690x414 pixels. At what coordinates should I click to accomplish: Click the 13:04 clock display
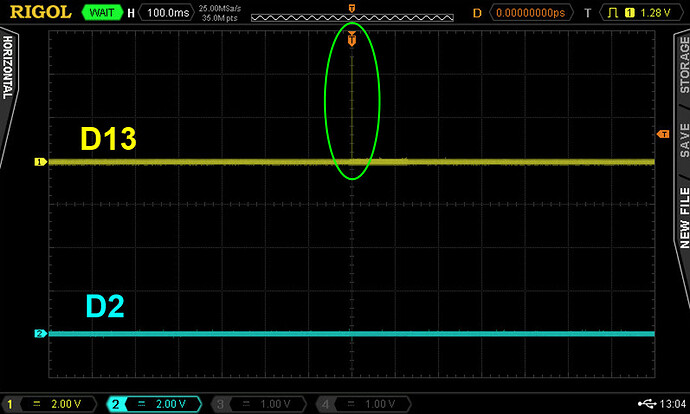coord(673,404)
